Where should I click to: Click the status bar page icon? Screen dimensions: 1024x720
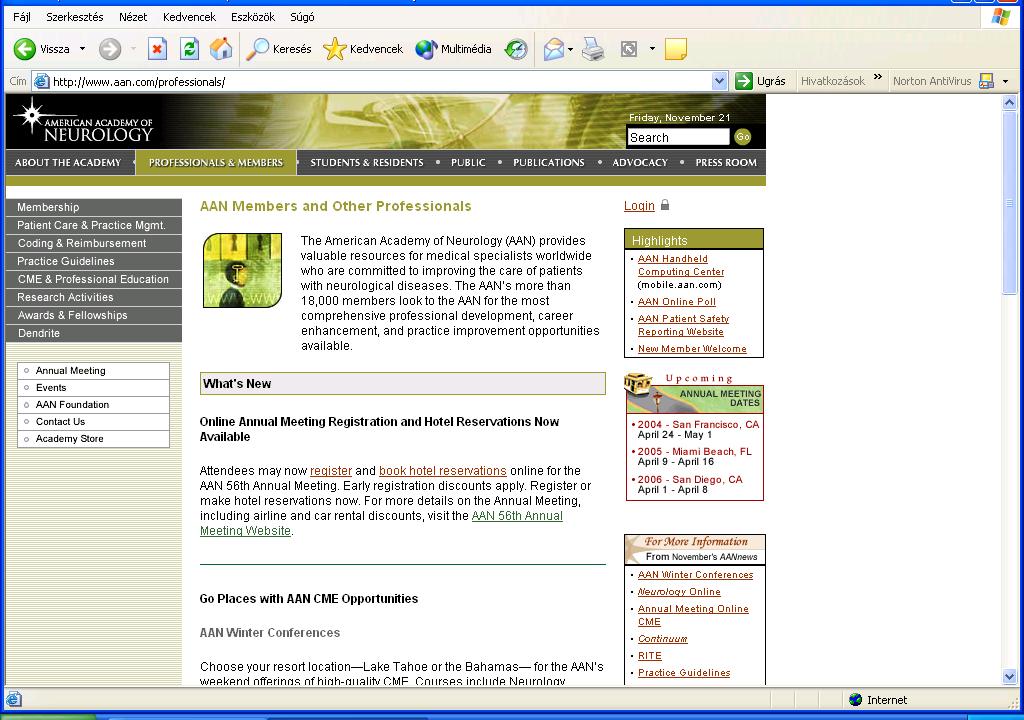(x=14, y=699)
